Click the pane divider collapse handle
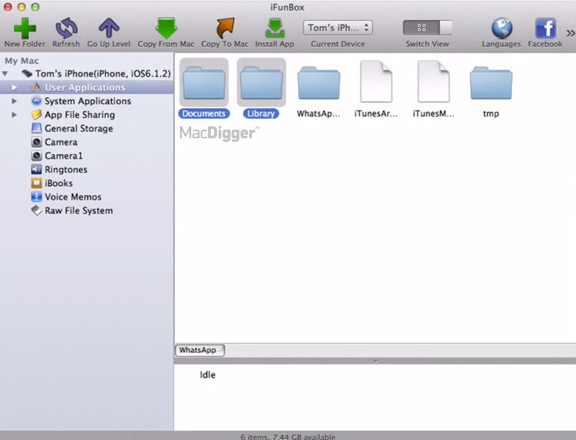 [x=375, y=361]
